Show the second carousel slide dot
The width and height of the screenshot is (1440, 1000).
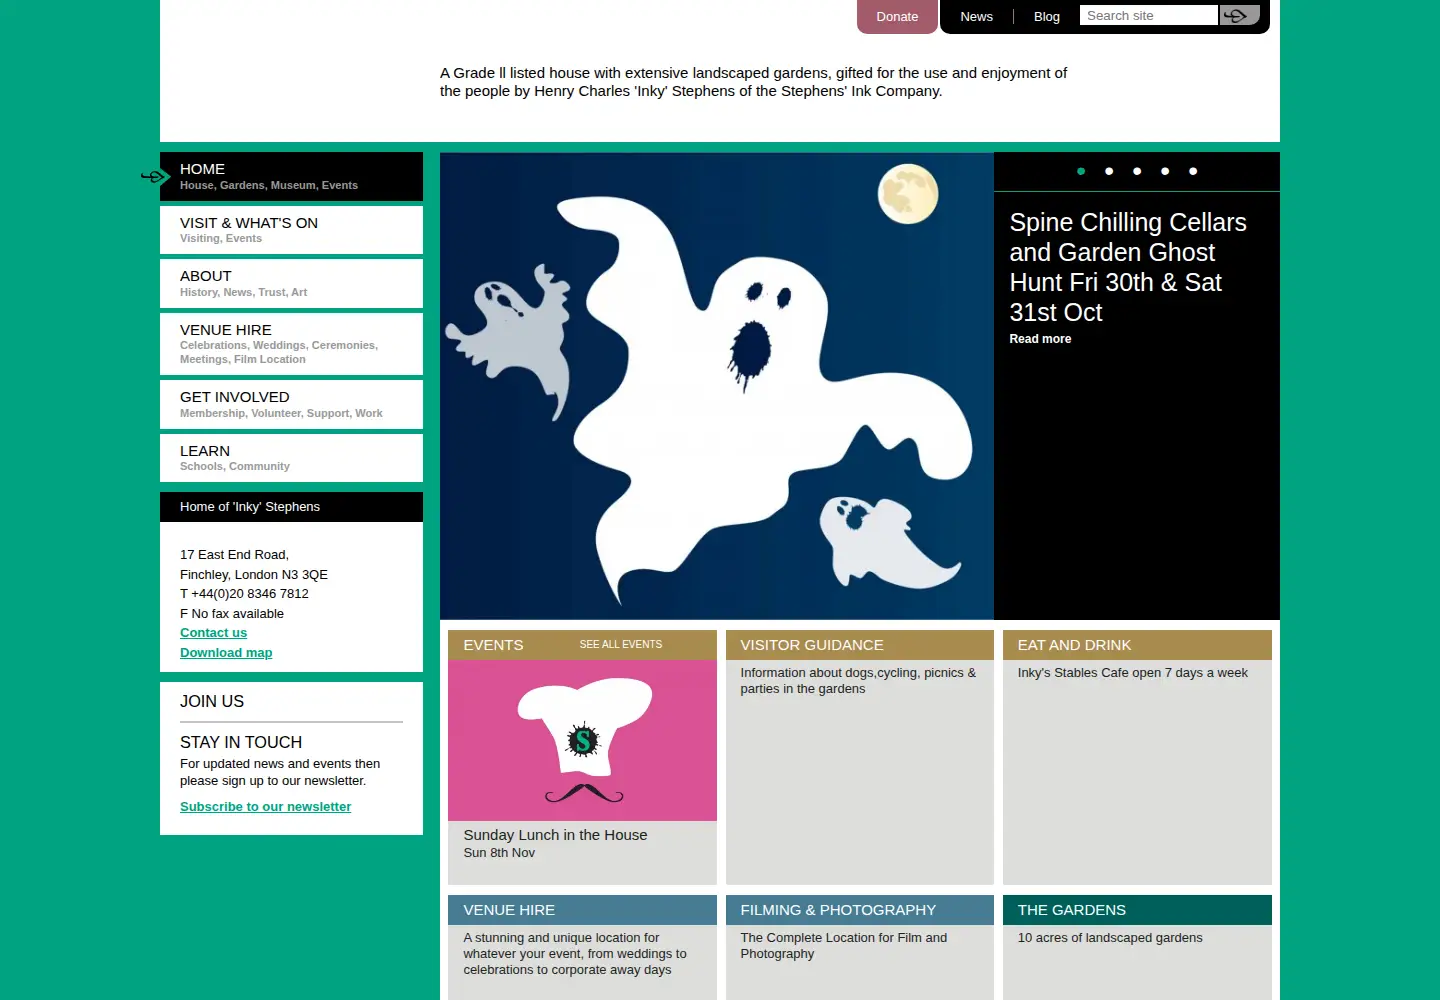click(x=1109, y=171)
